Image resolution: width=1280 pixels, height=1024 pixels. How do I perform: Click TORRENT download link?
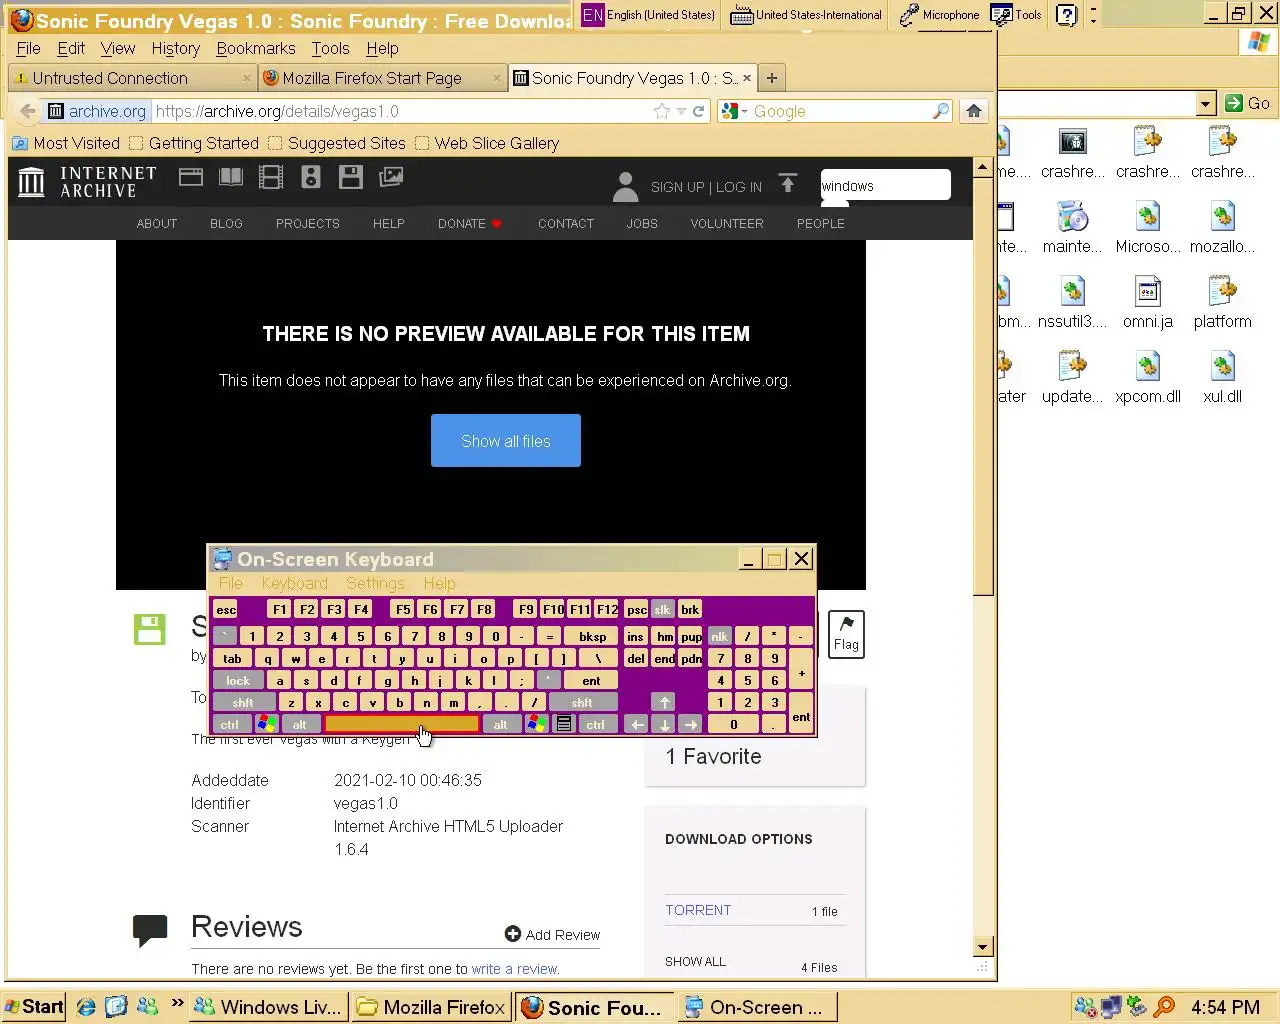pyautogui.click(x=698, y=910)
